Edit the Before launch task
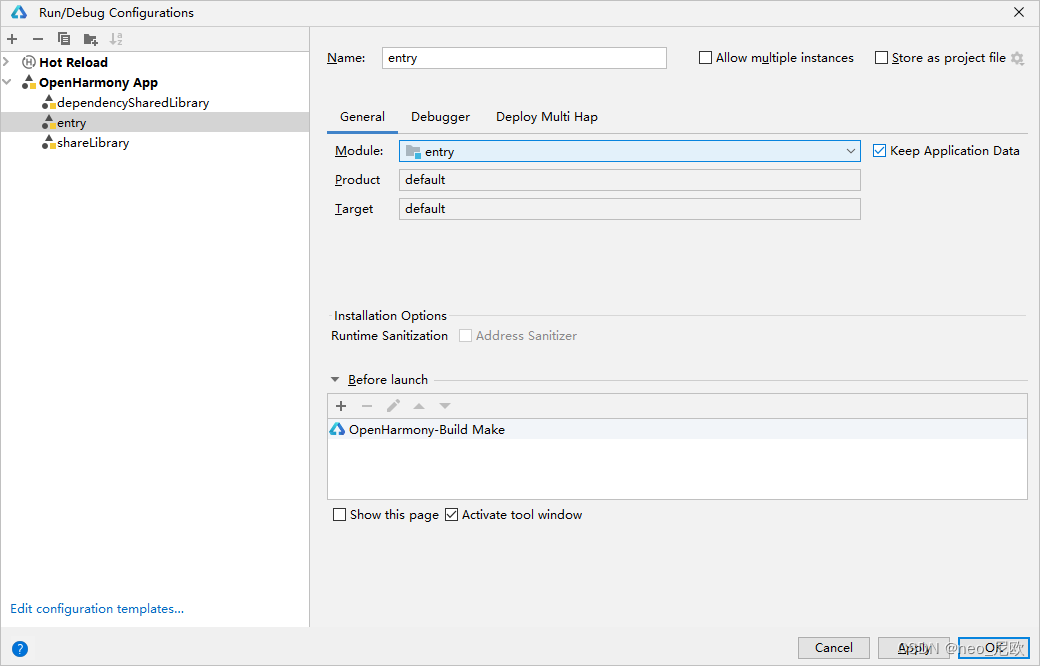1040x666 pixels. pyautogui.click(x=393, y=406)
